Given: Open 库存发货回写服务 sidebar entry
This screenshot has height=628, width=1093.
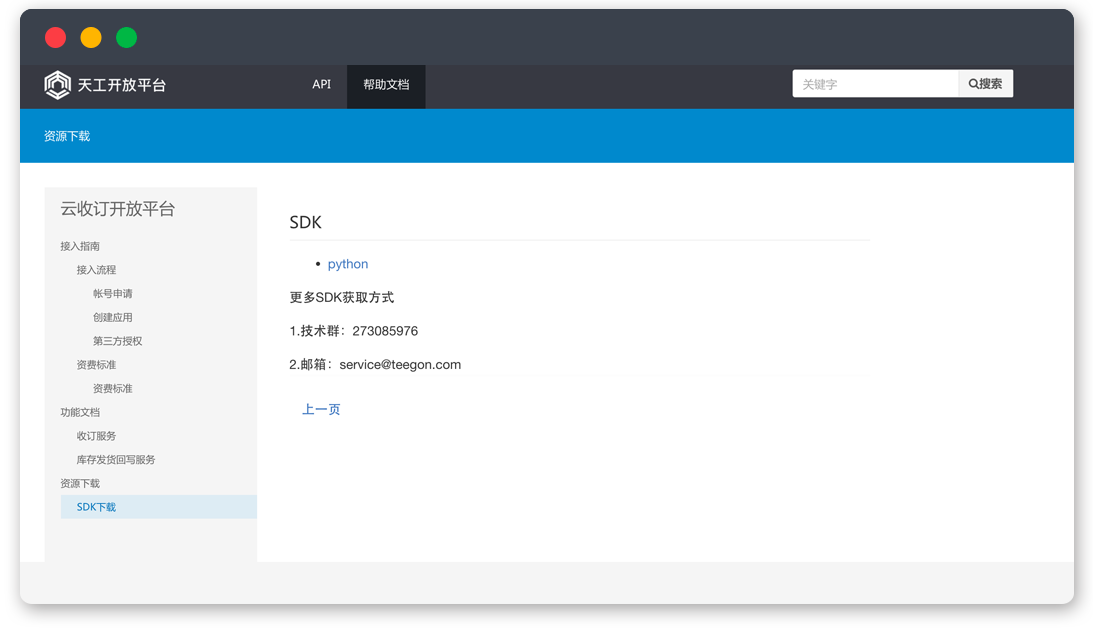Looking at the screenshot, I should coord(116,460).
